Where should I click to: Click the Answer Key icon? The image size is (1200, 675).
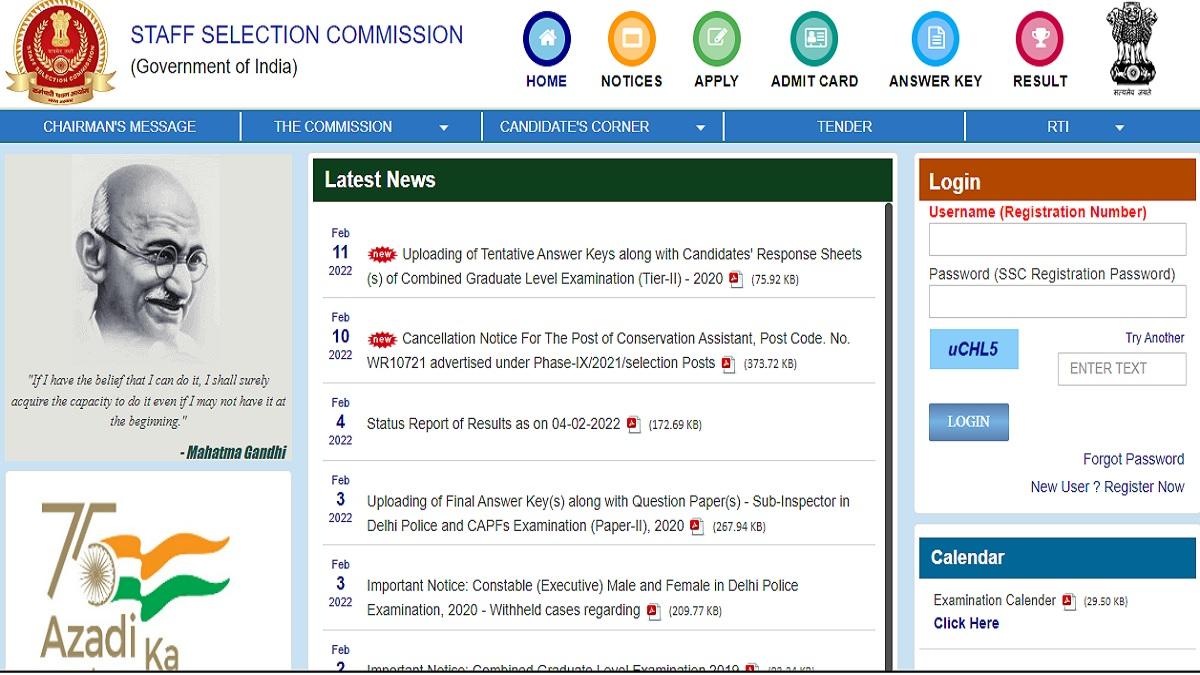[935, 40]
